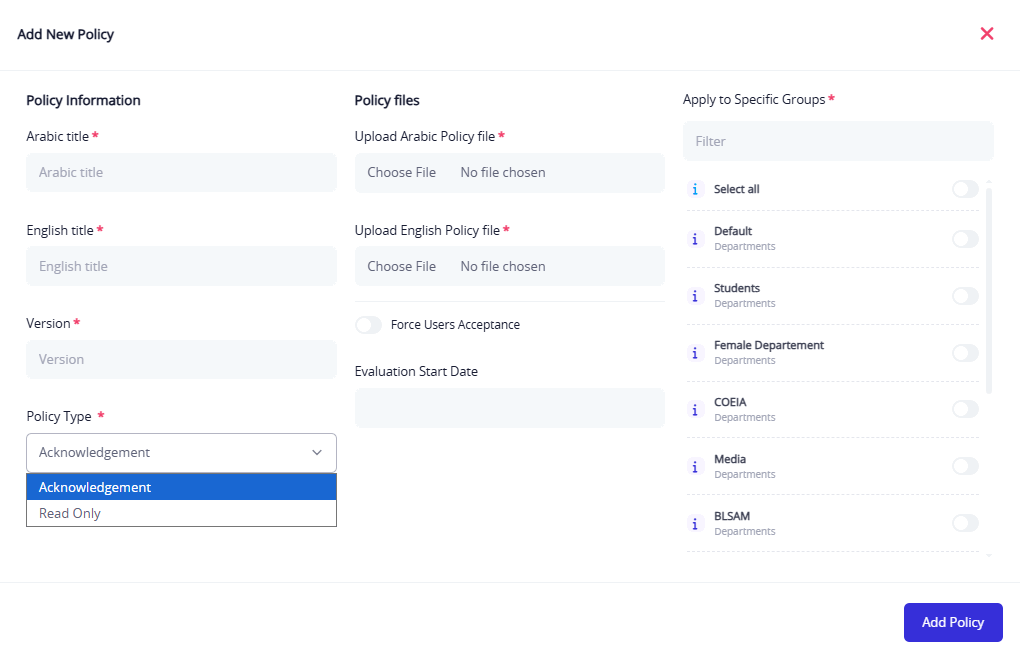The width and height of the screenshot is (1020, 662).
Task: Focus the groups Filter field
Action: coord(837,141)
